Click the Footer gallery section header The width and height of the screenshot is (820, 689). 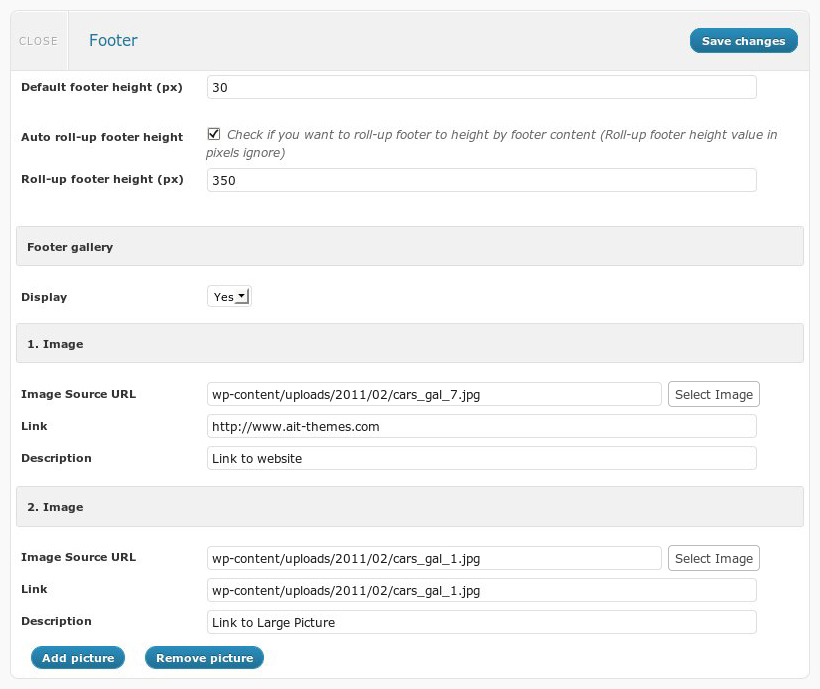(x=409, y=247)
